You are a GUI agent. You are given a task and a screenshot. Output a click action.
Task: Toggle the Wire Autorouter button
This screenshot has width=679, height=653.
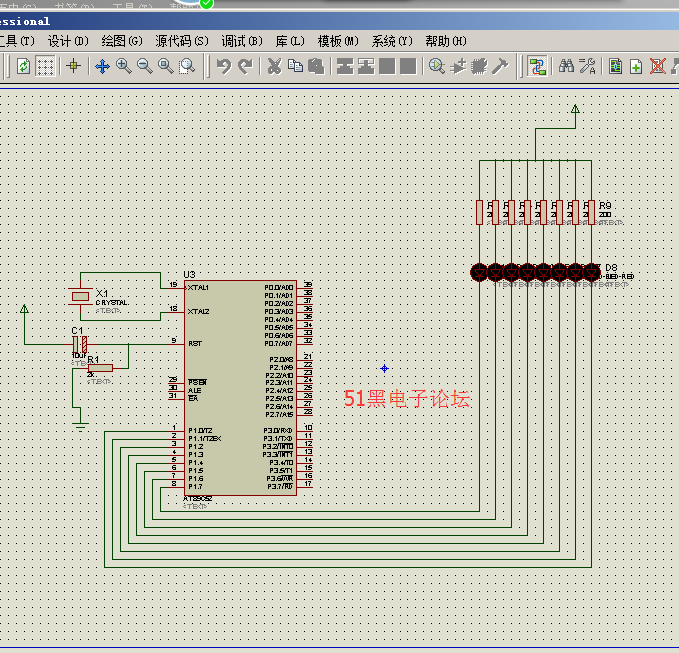537,66
